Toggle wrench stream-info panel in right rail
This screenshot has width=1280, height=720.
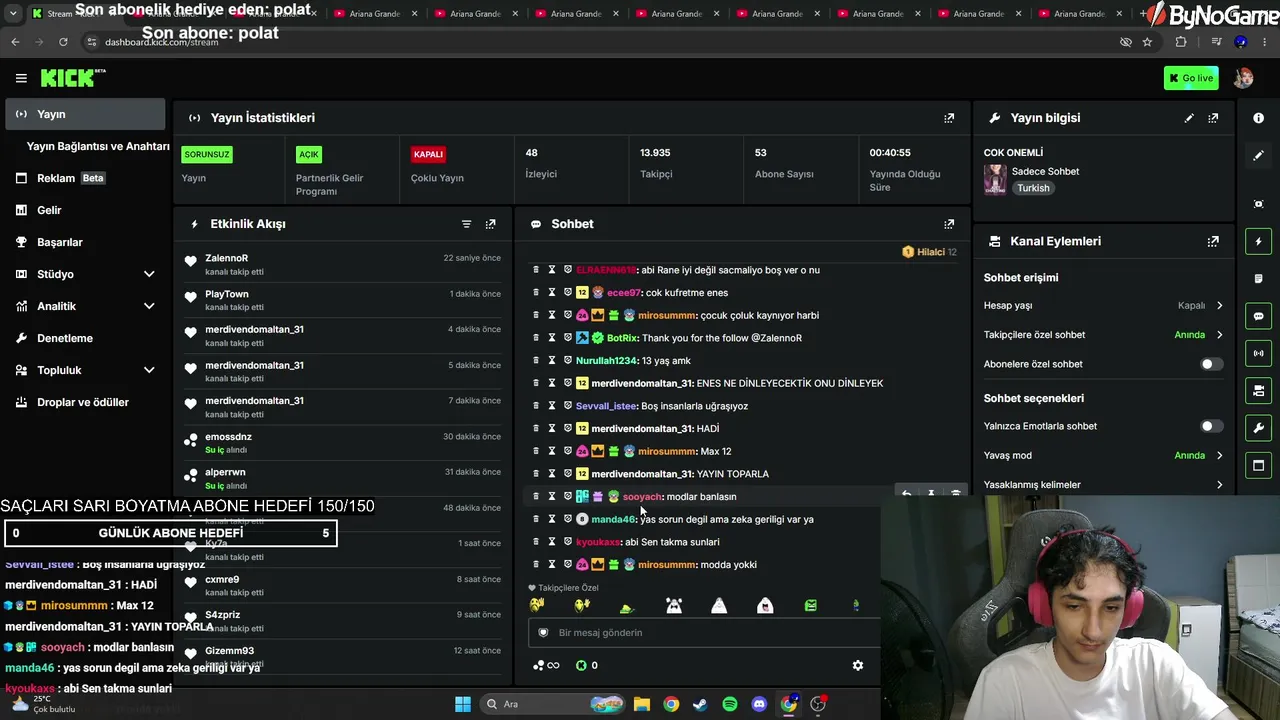(x=1258, y=428)
